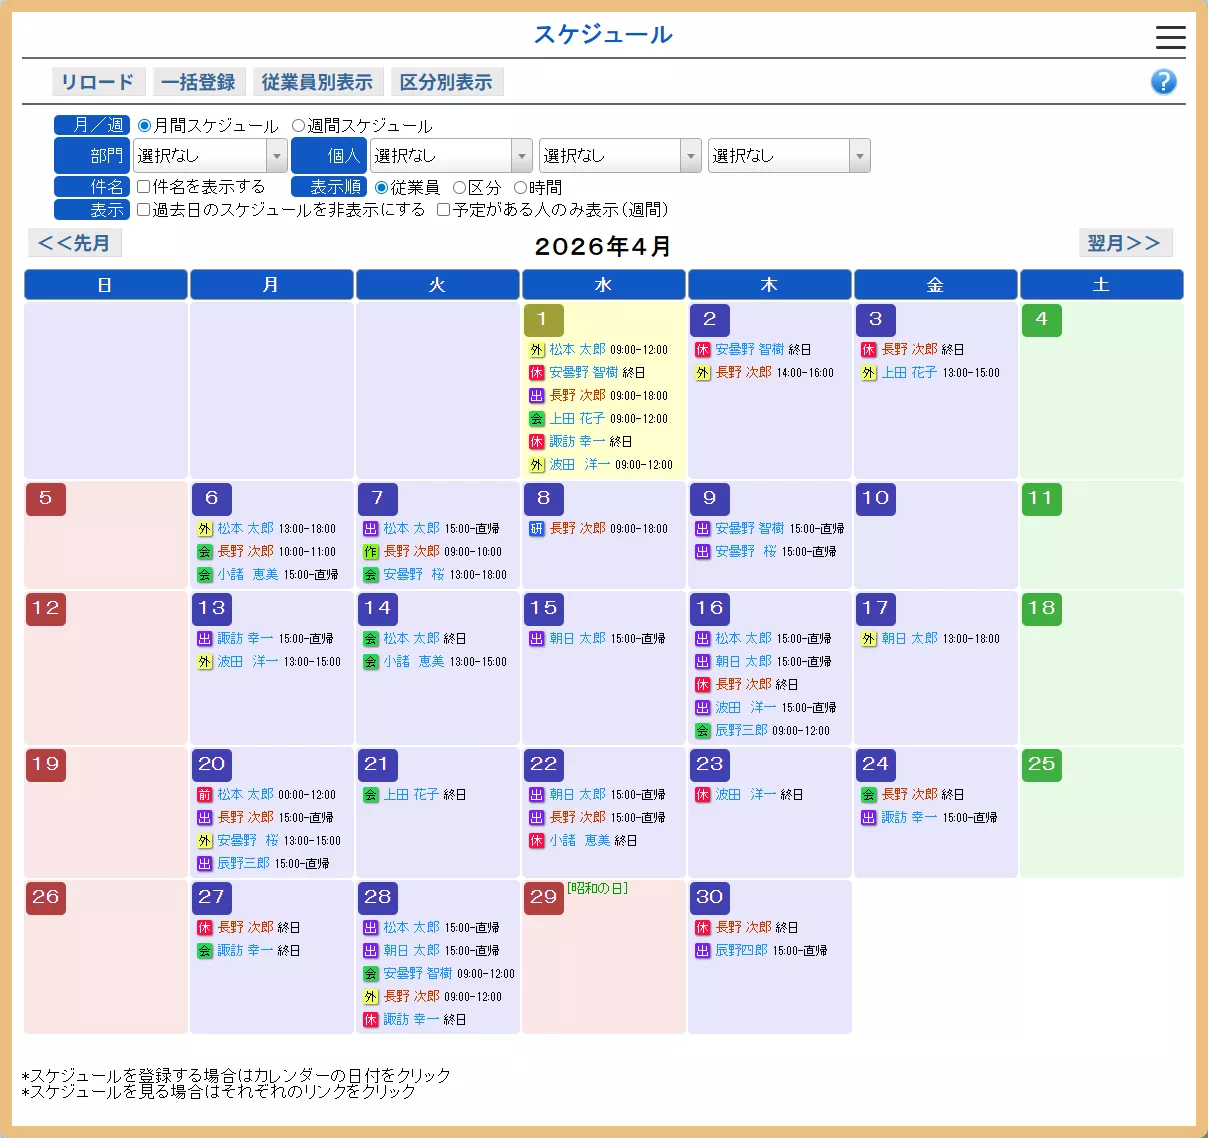This screenshot has width=1208, height=1138.
Task: Click the date 25
Action: 1041,765
